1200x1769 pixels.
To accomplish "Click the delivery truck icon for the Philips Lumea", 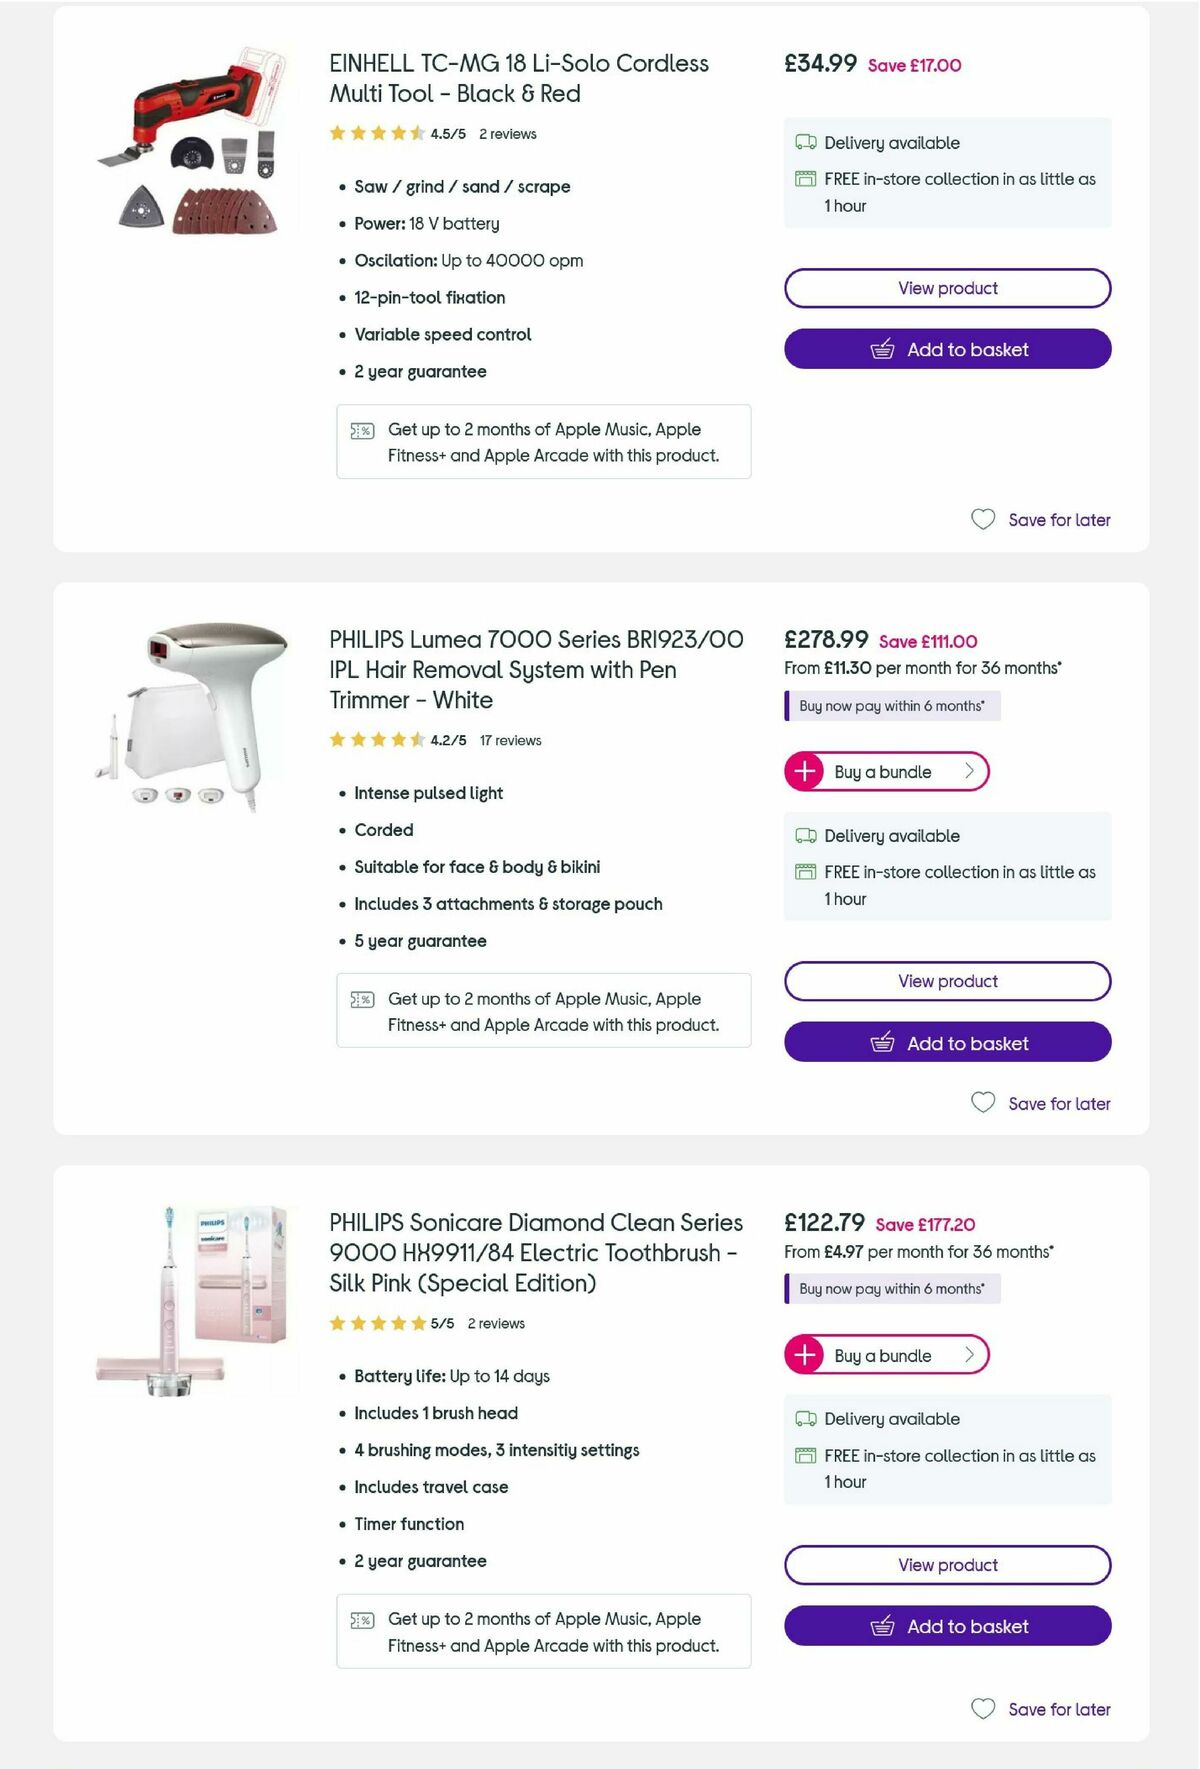I will coord(804,835).
